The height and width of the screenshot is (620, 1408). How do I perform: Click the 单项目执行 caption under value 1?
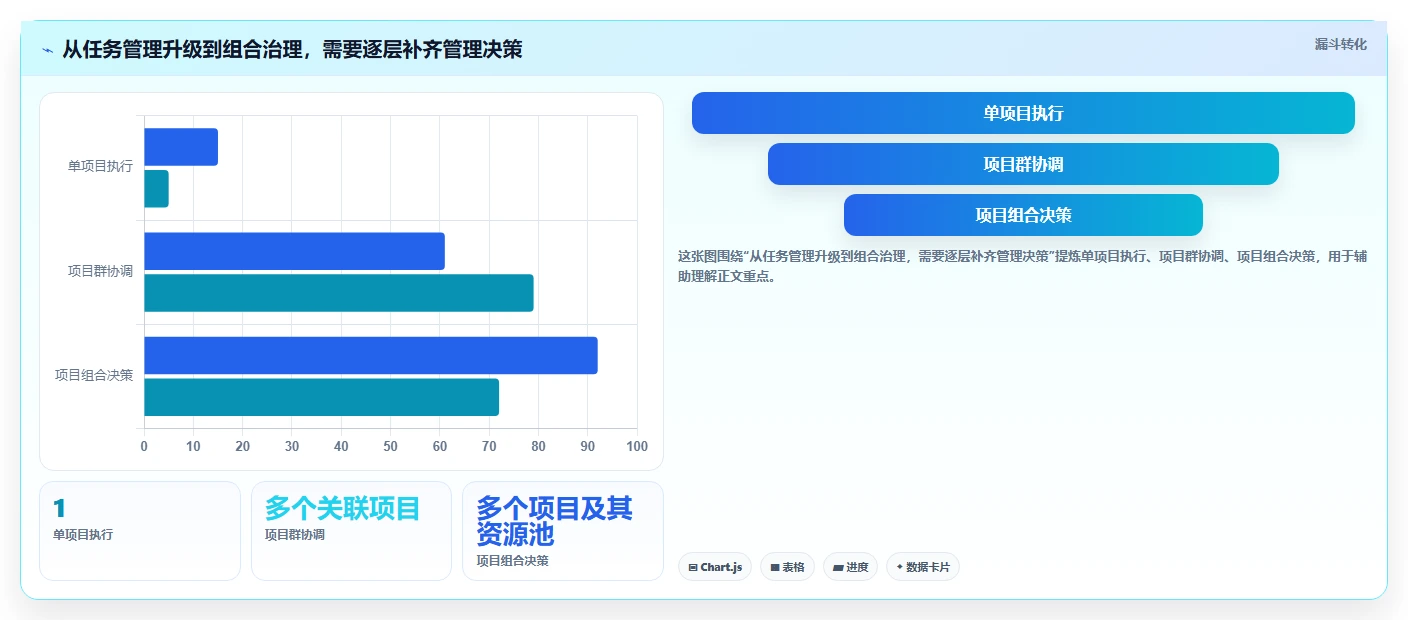83,535
